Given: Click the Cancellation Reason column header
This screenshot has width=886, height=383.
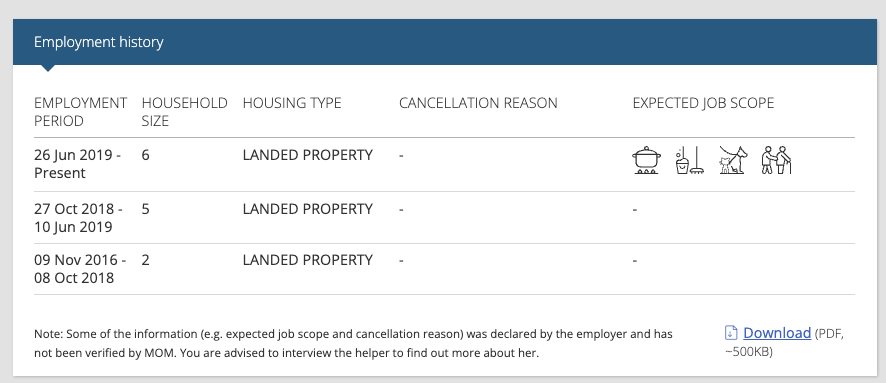Looking at the screenshot, I should point(478,103).
